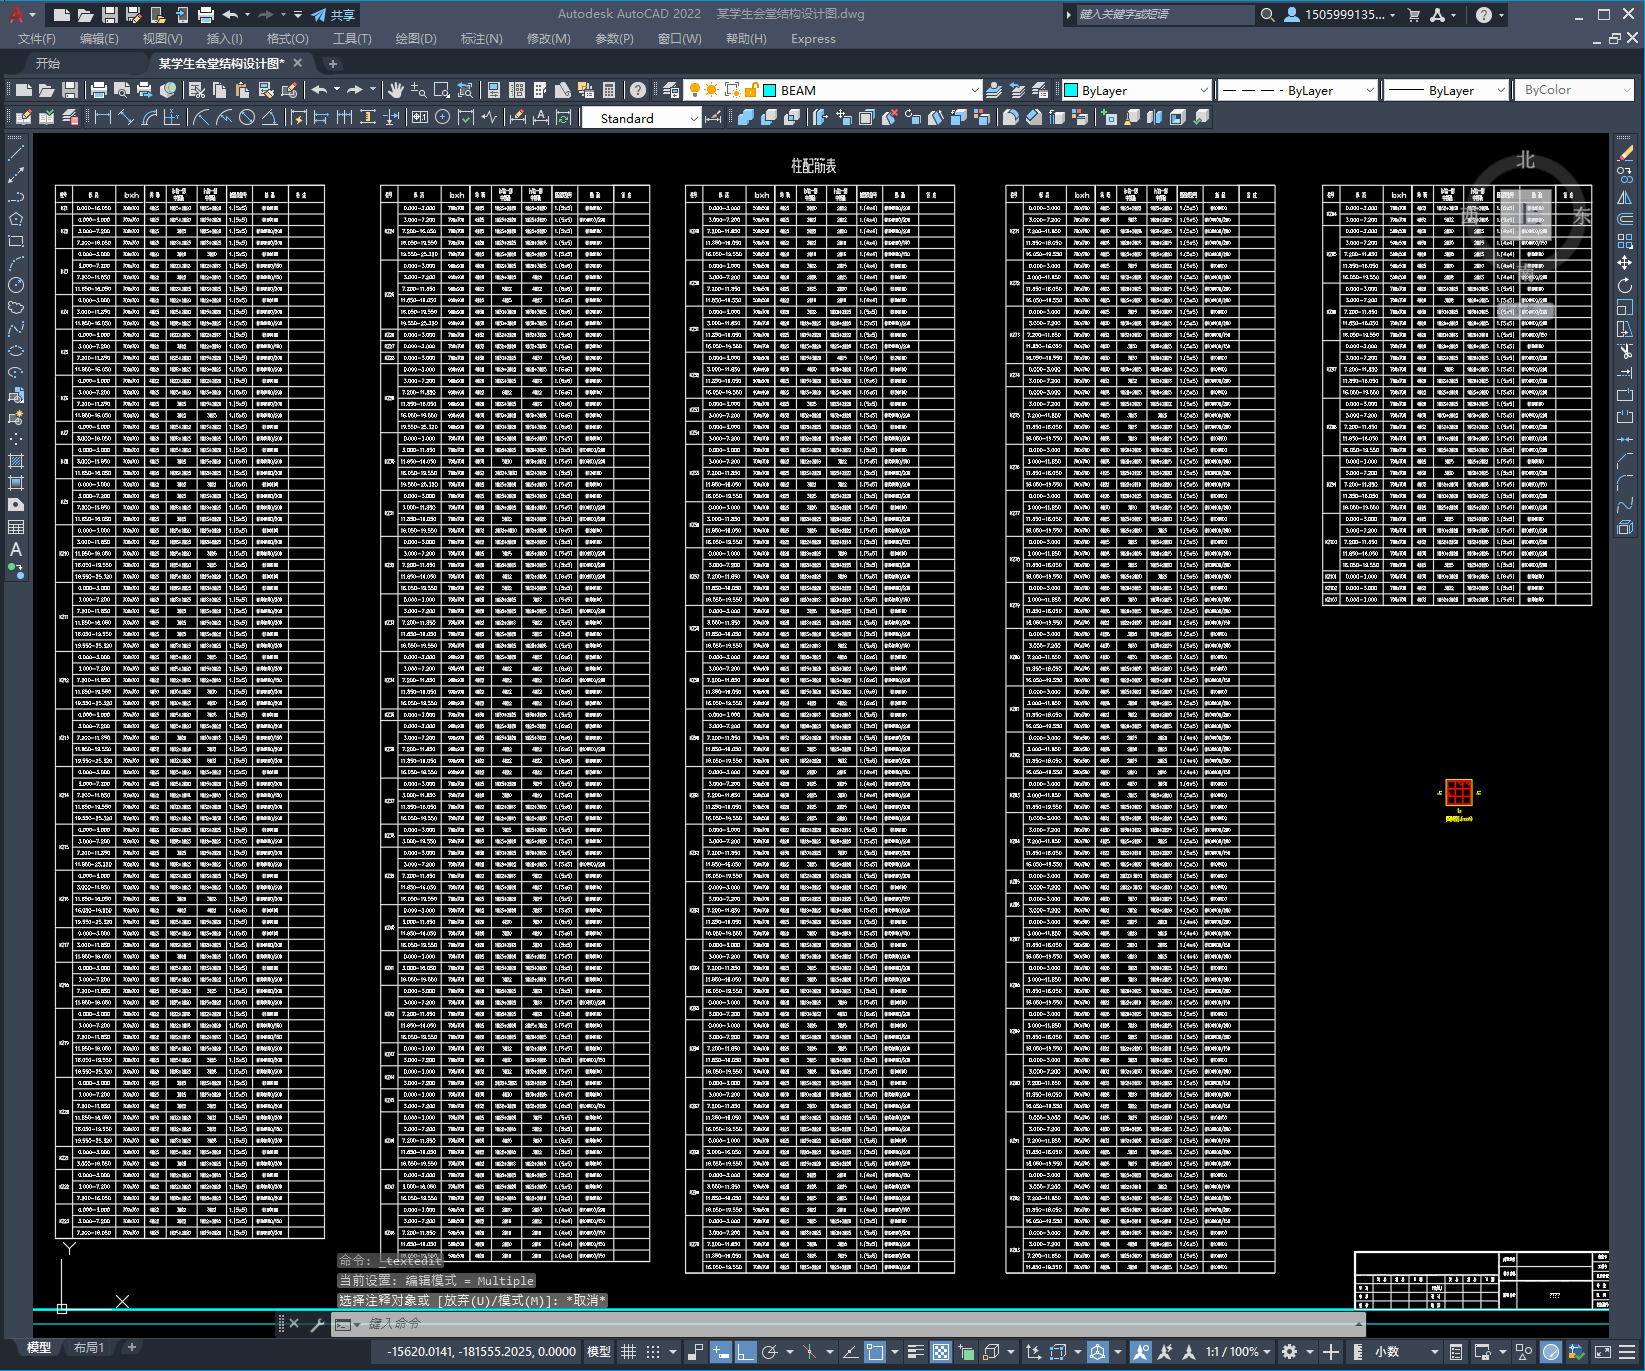The height and width of the screenshot is (1371, 1645).
Task: Expand the BEAM layer dropdown
Action: [975, 90]
